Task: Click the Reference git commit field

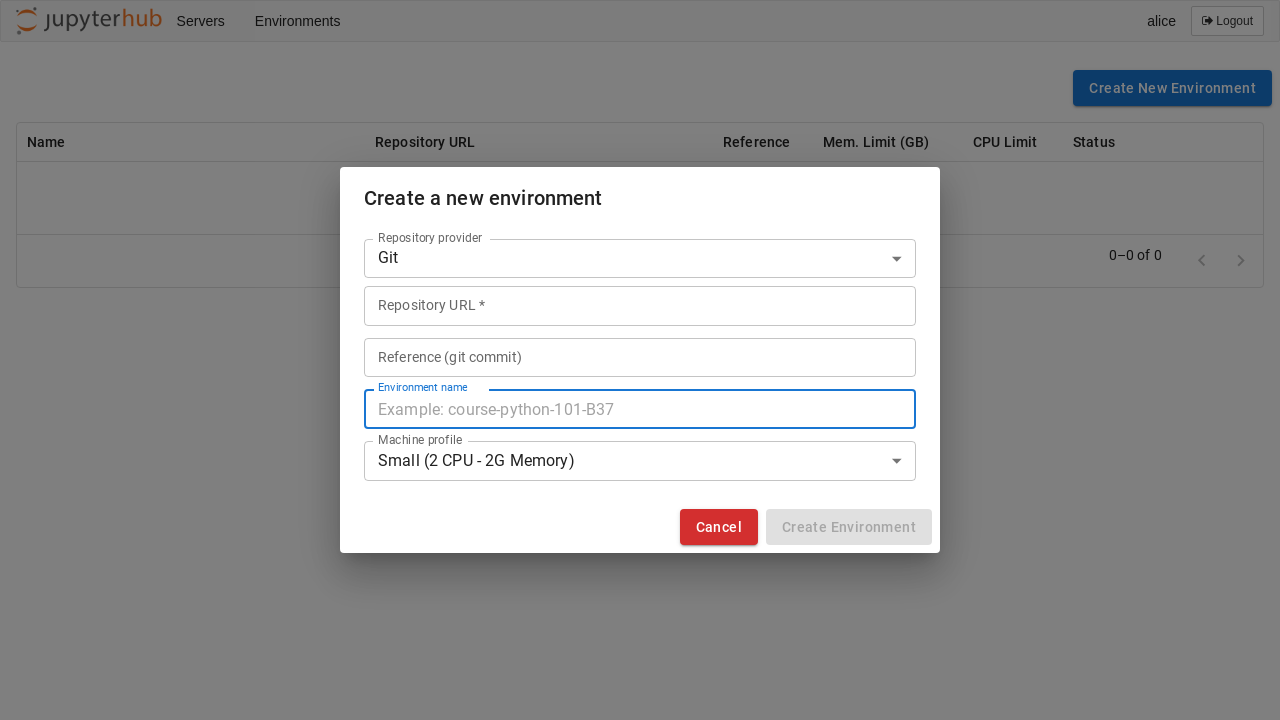Action: point(640,357)
